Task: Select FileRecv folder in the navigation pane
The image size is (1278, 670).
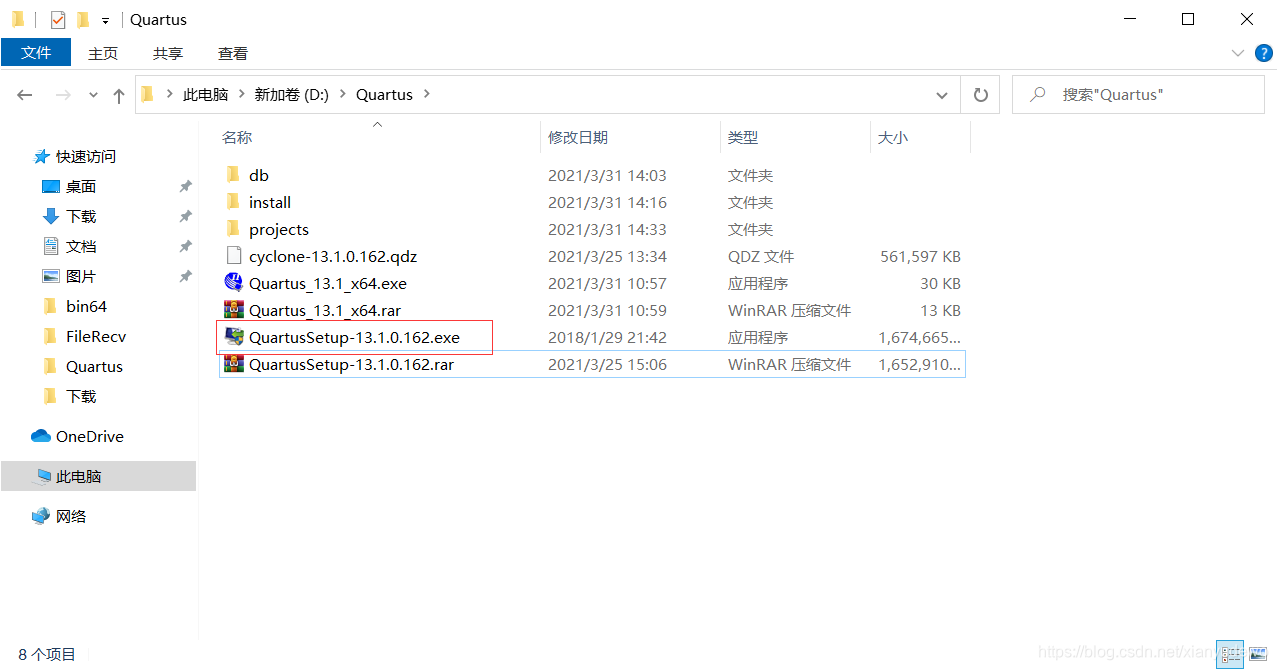Action: (x=96, y=337)
